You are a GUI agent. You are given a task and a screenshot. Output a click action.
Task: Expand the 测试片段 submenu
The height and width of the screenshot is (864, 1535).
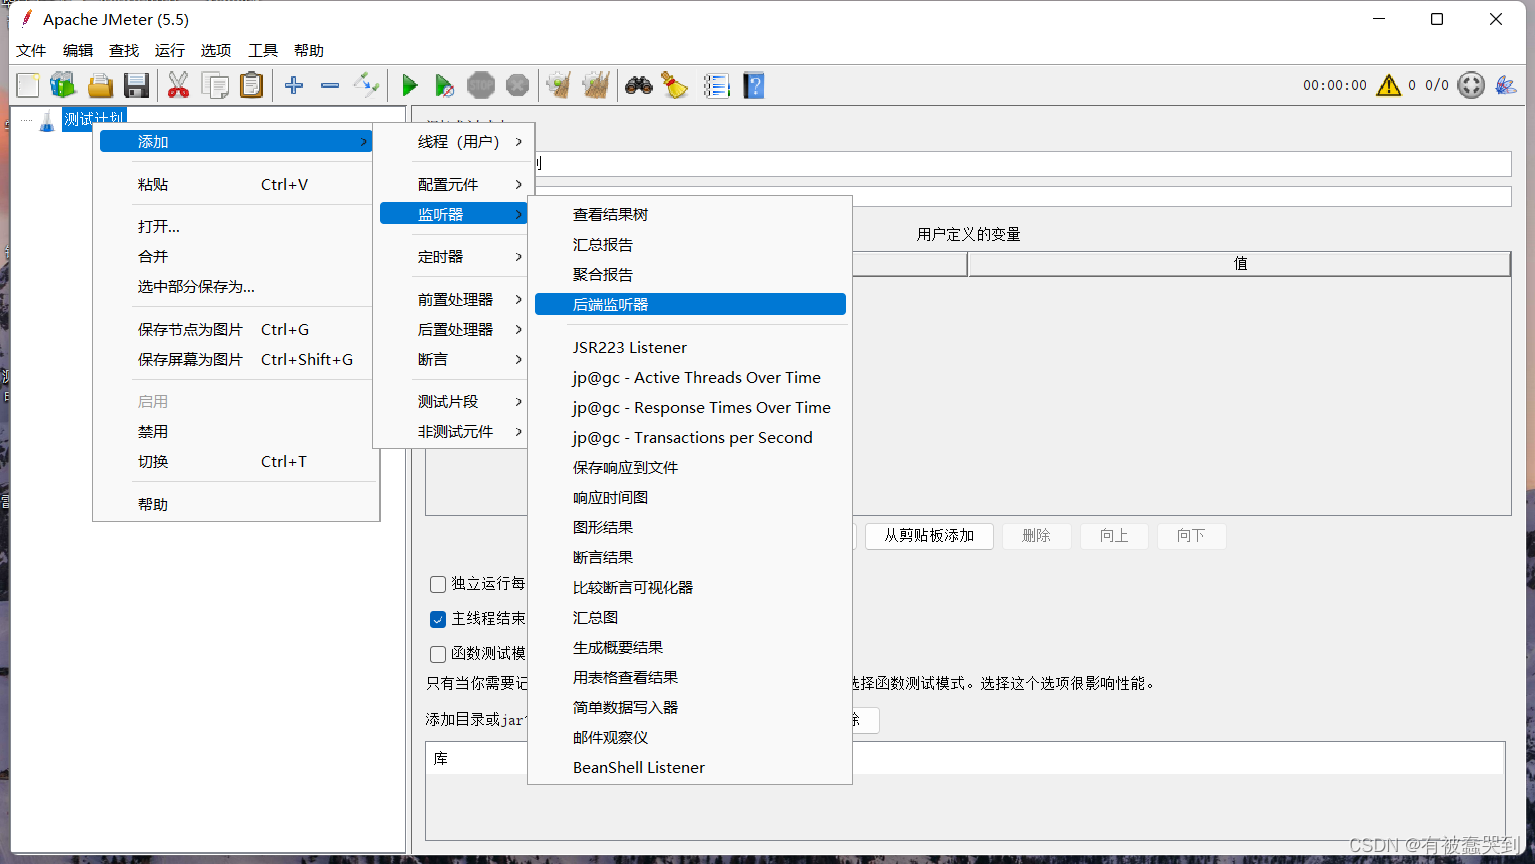tap(453, 402)
